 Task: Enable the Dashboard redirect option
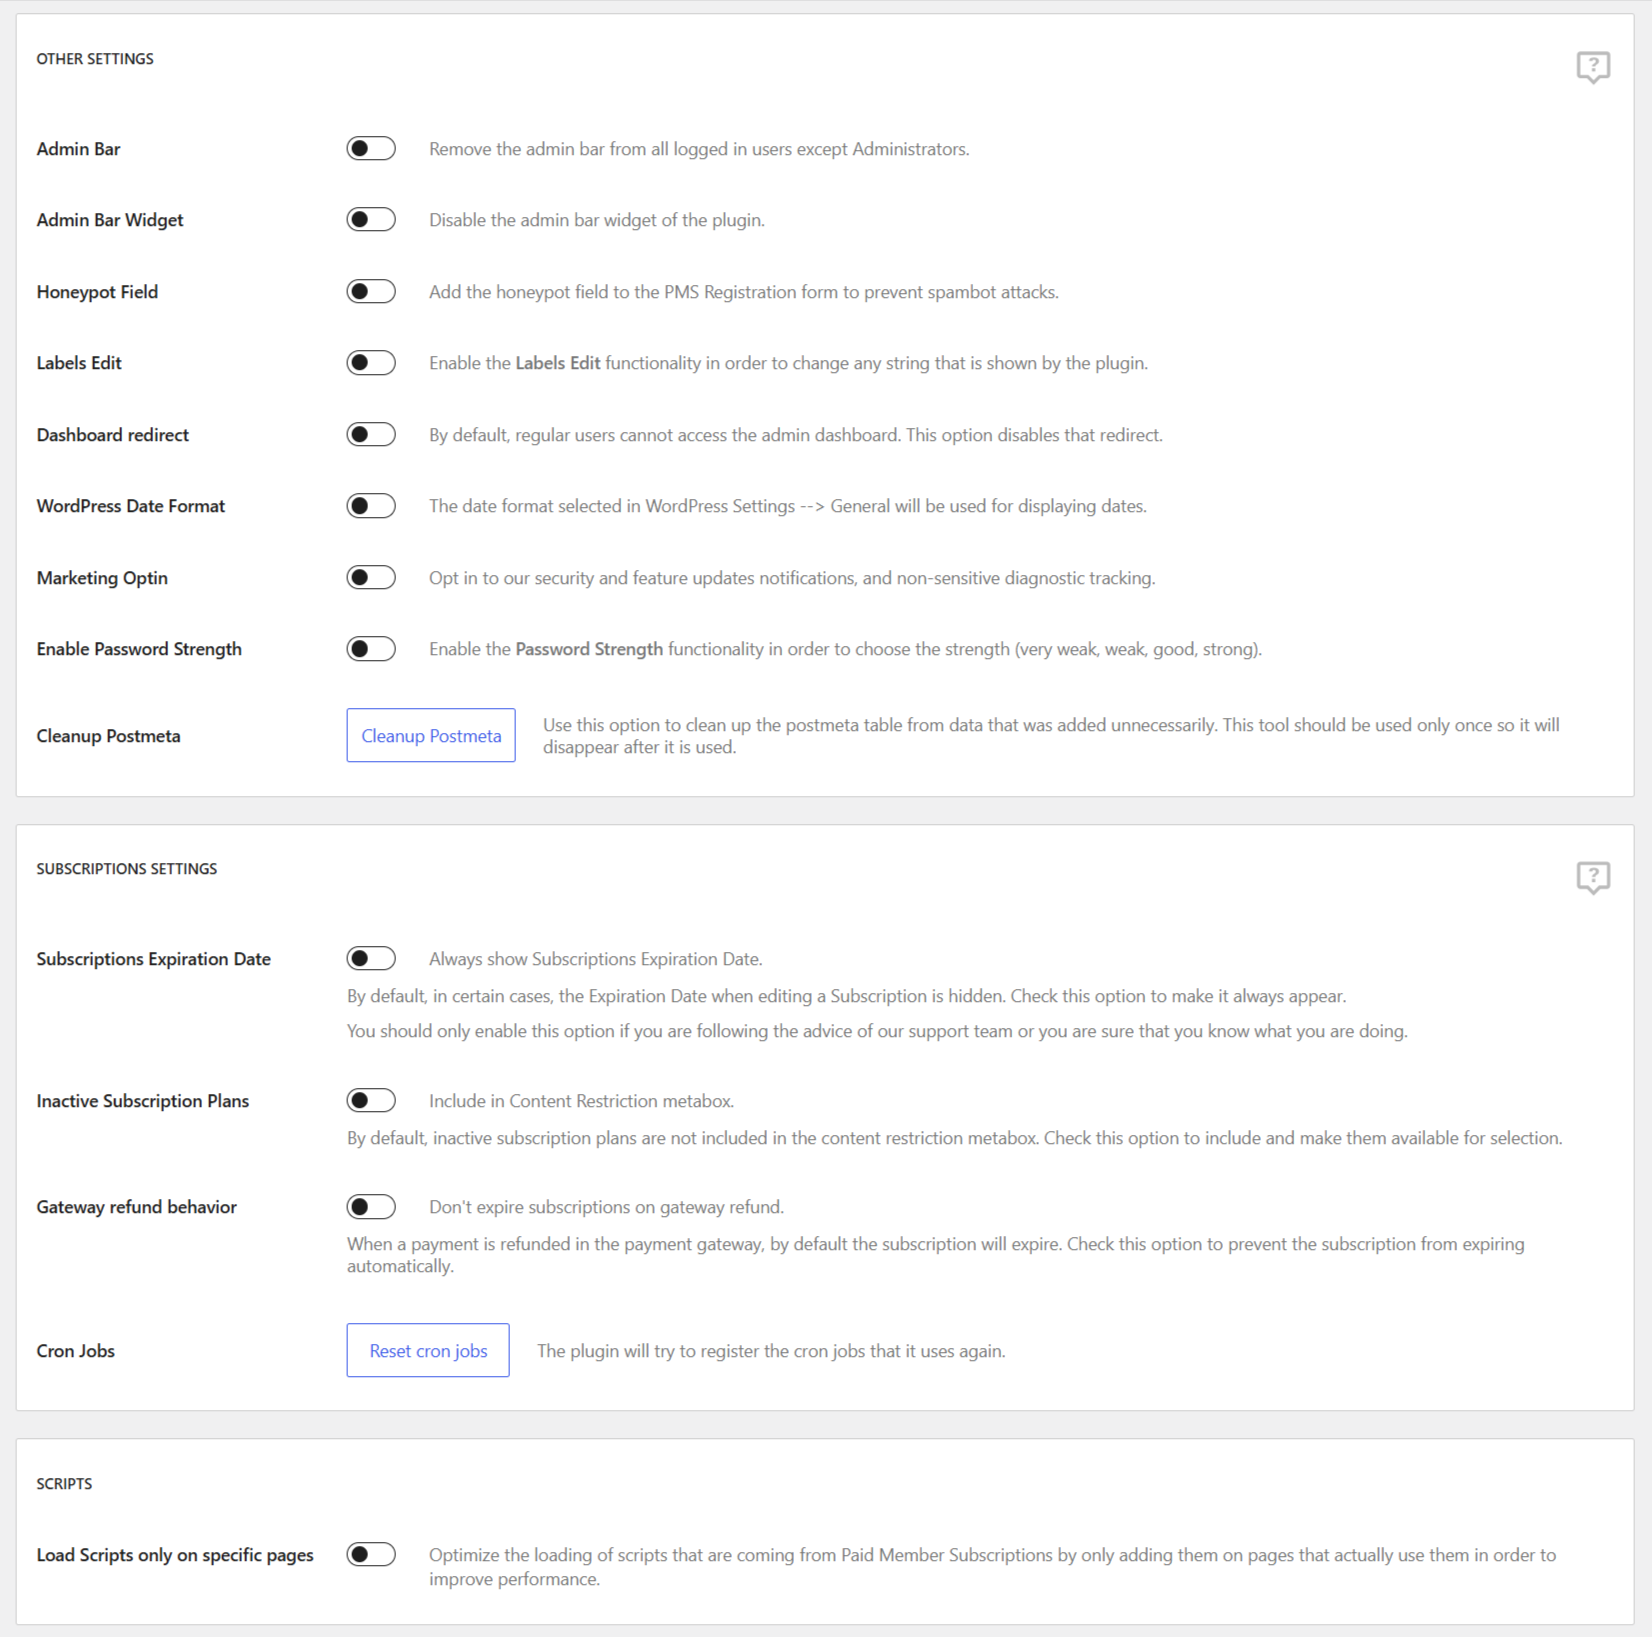(370, 434)
